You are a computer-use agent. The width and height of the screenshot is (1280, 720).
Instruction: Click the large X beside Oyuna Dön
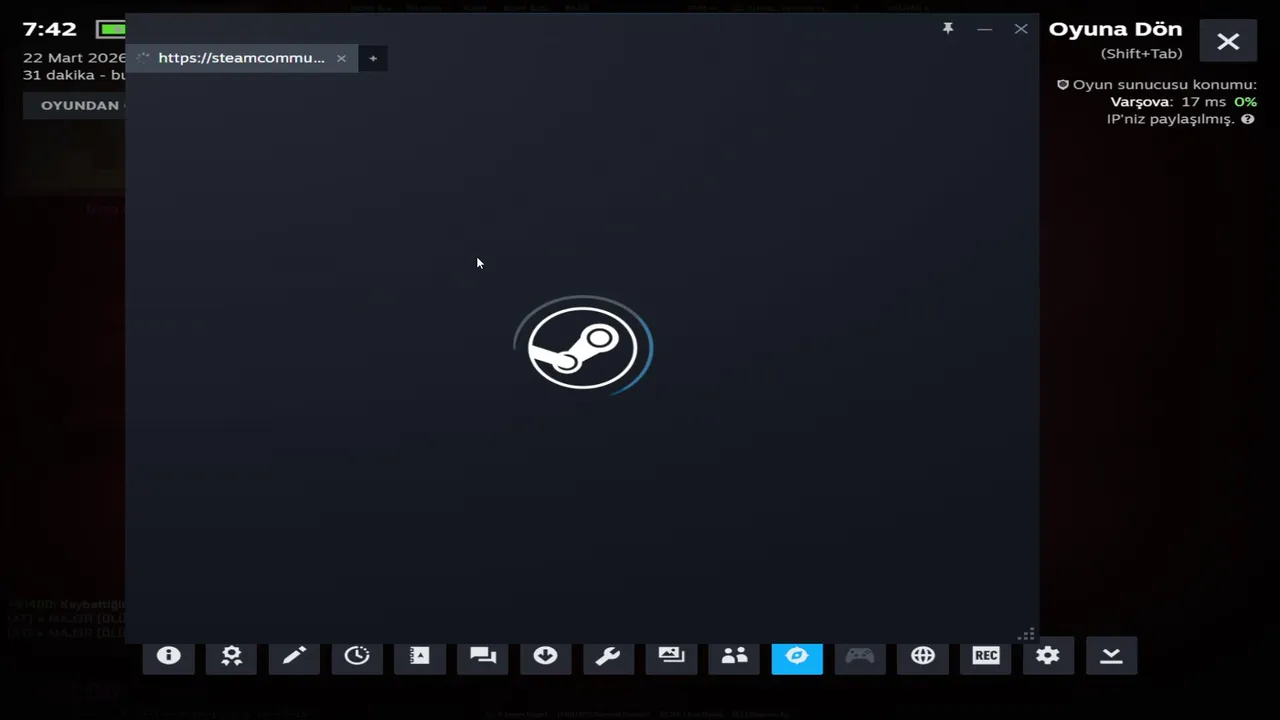click(1228, 41)
